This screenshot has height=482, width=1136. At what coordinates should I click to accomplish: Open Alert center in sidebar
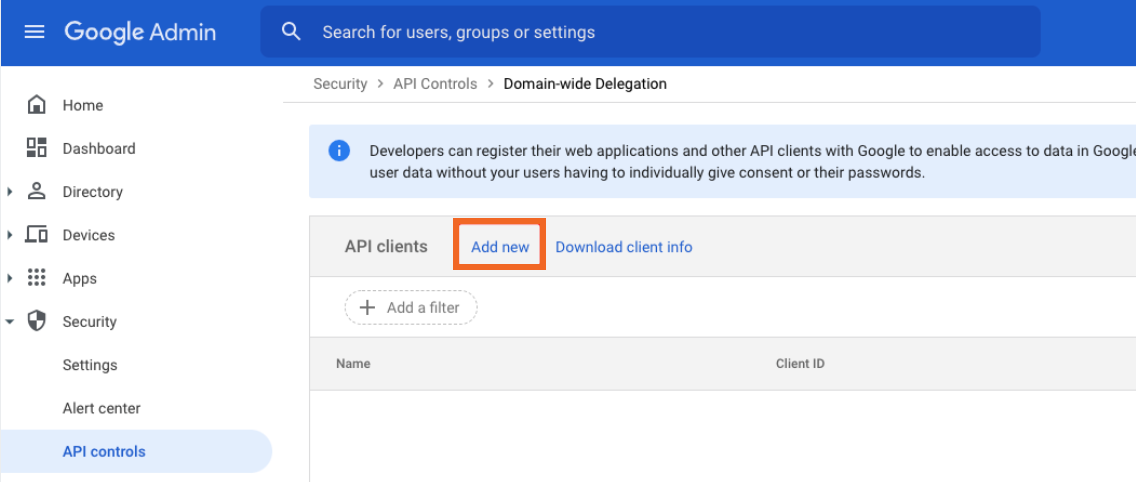click(101, 408)
